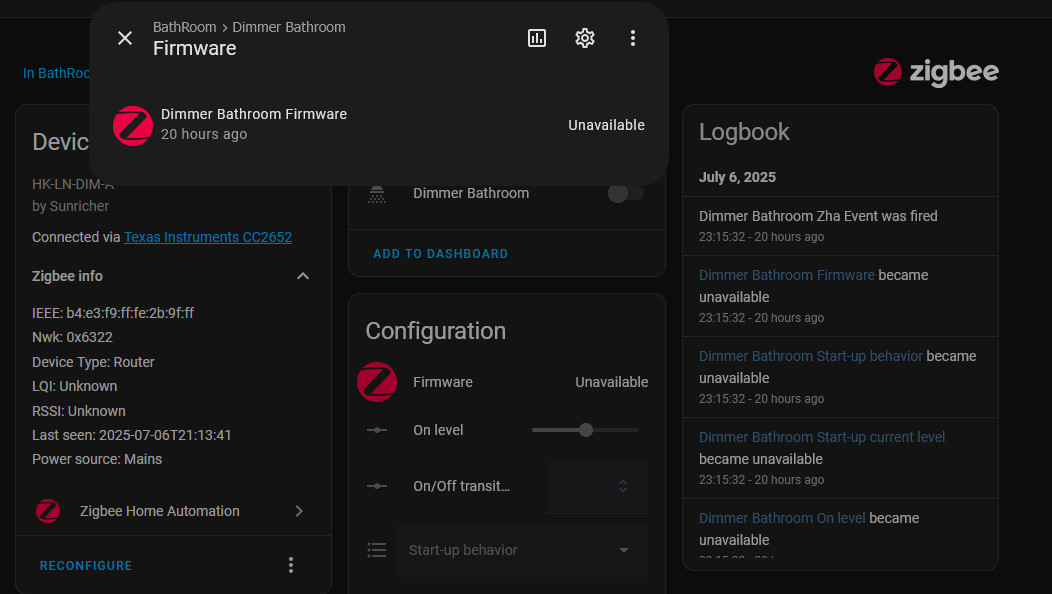Click the Texas Instruments CC2652 link
This screenshot has width=1052, height=594.
coord(208,237)
